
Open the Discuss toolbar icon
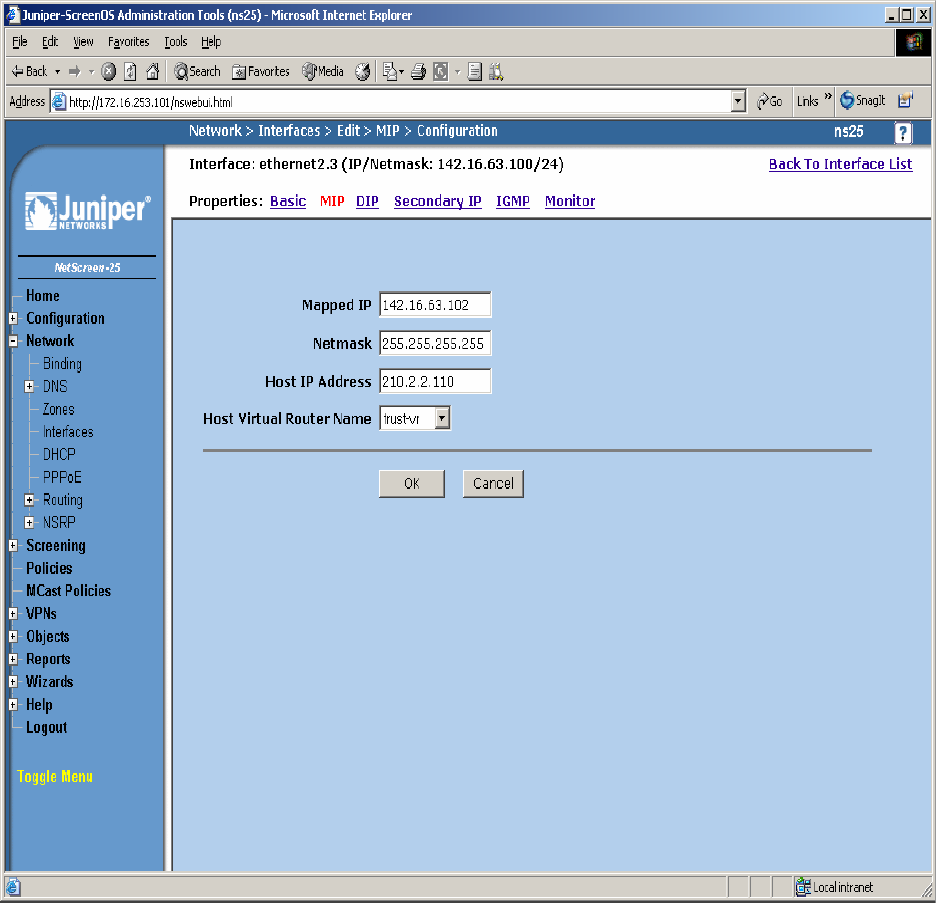[x=475, y=72]
